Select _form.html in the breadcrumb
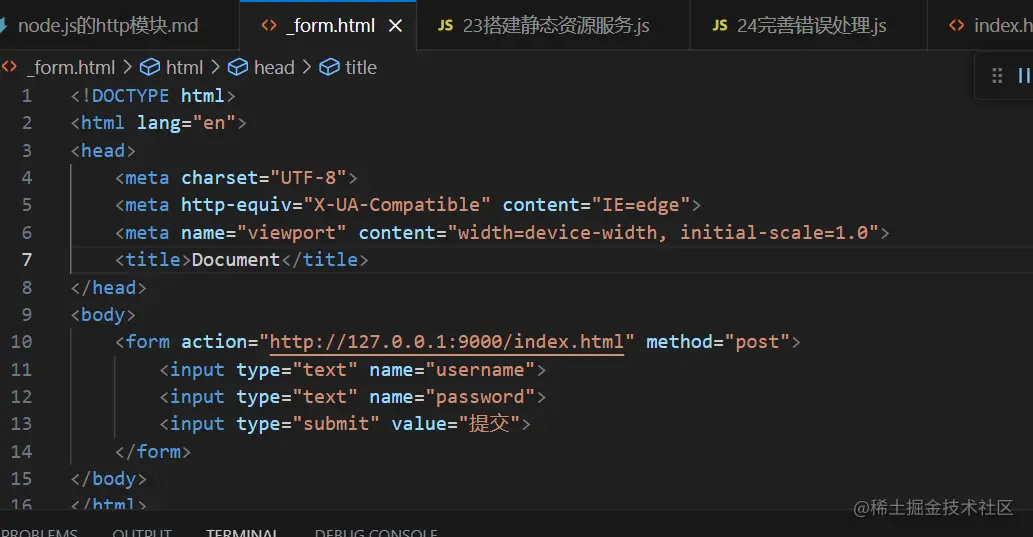Image resolution: width=1033 pixels, height=537 pixels. coord(71,67)
